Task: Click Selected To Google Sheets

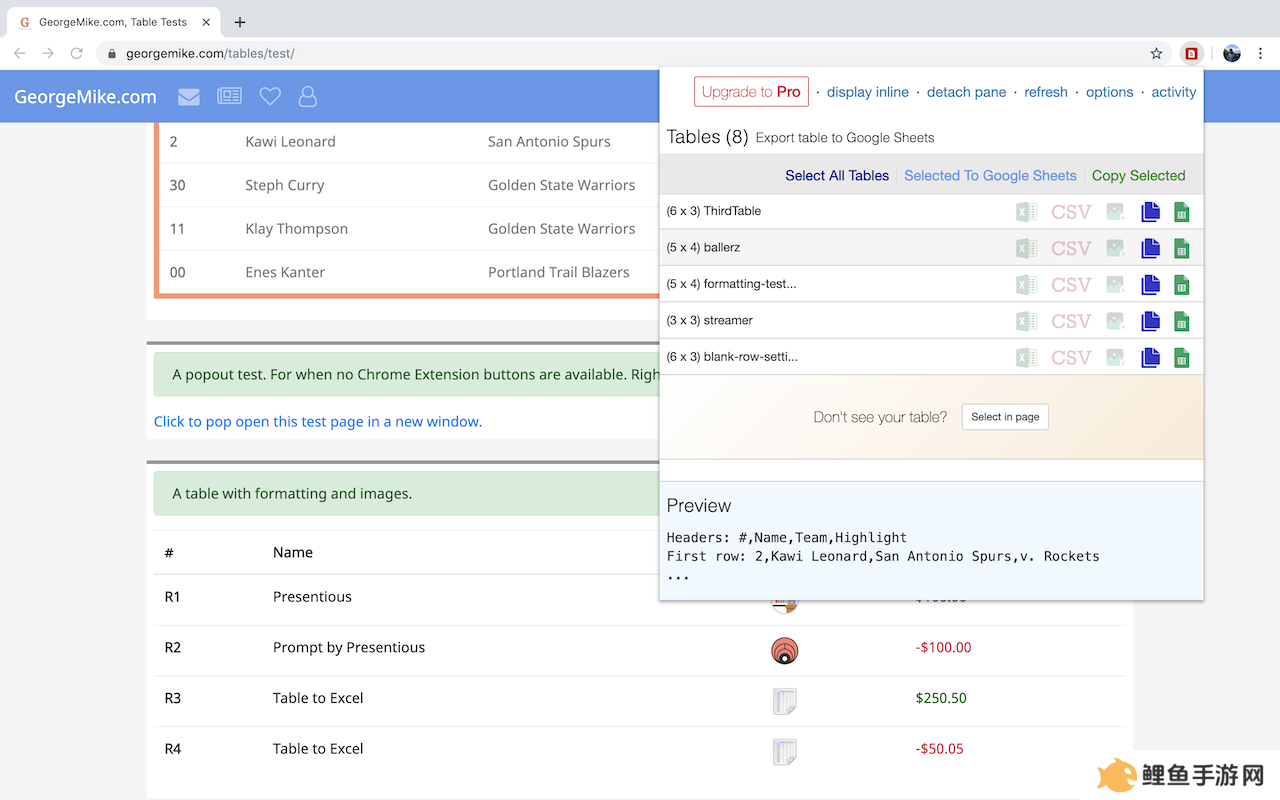Action: tap(991, 175)
